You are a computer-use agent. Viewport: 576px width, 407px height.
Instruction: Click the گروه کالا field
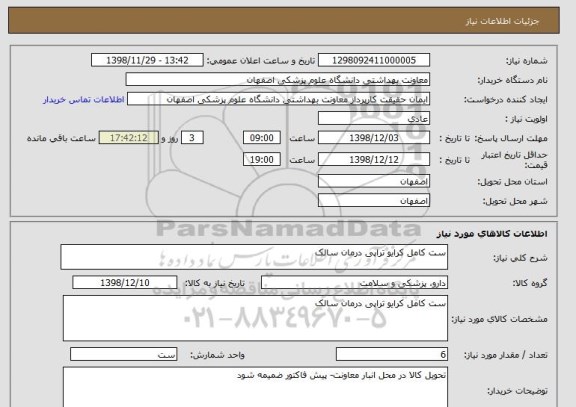(354, 283)
